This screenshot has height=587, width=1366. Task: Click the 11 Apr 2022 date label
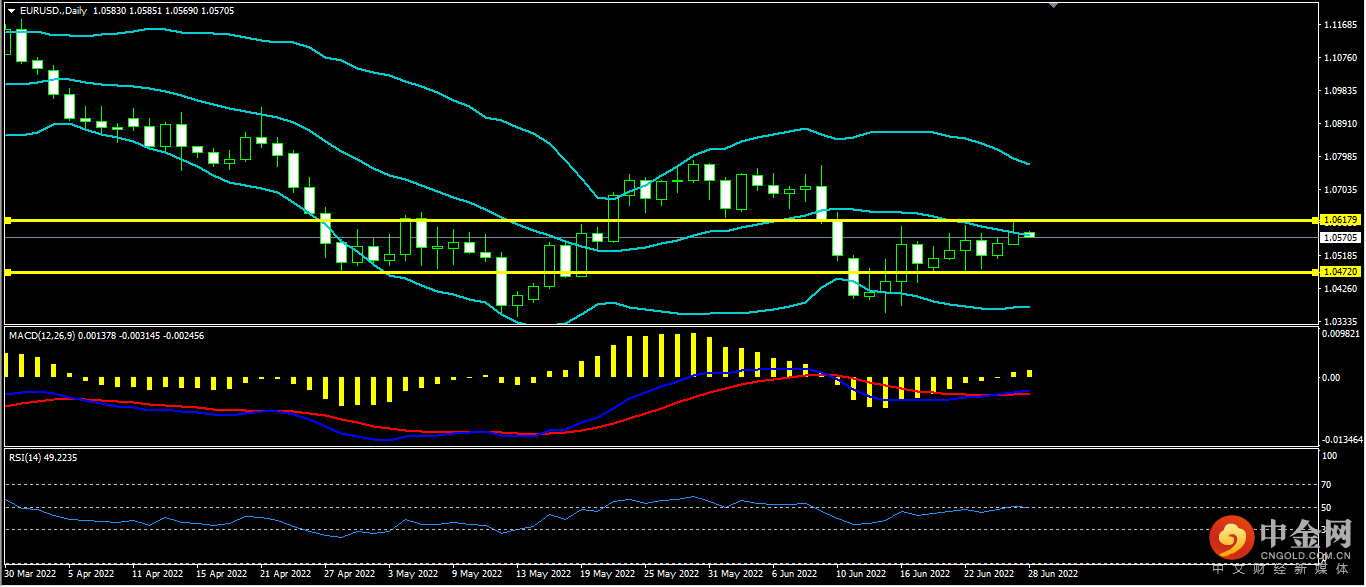point(157,575)
